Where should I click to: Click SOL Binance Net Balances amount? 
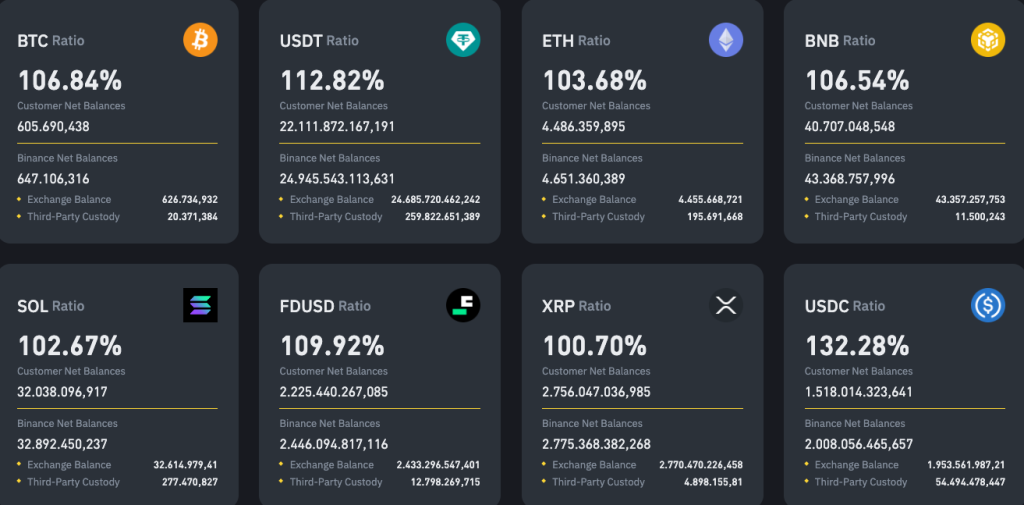click(x=62, y=444)
